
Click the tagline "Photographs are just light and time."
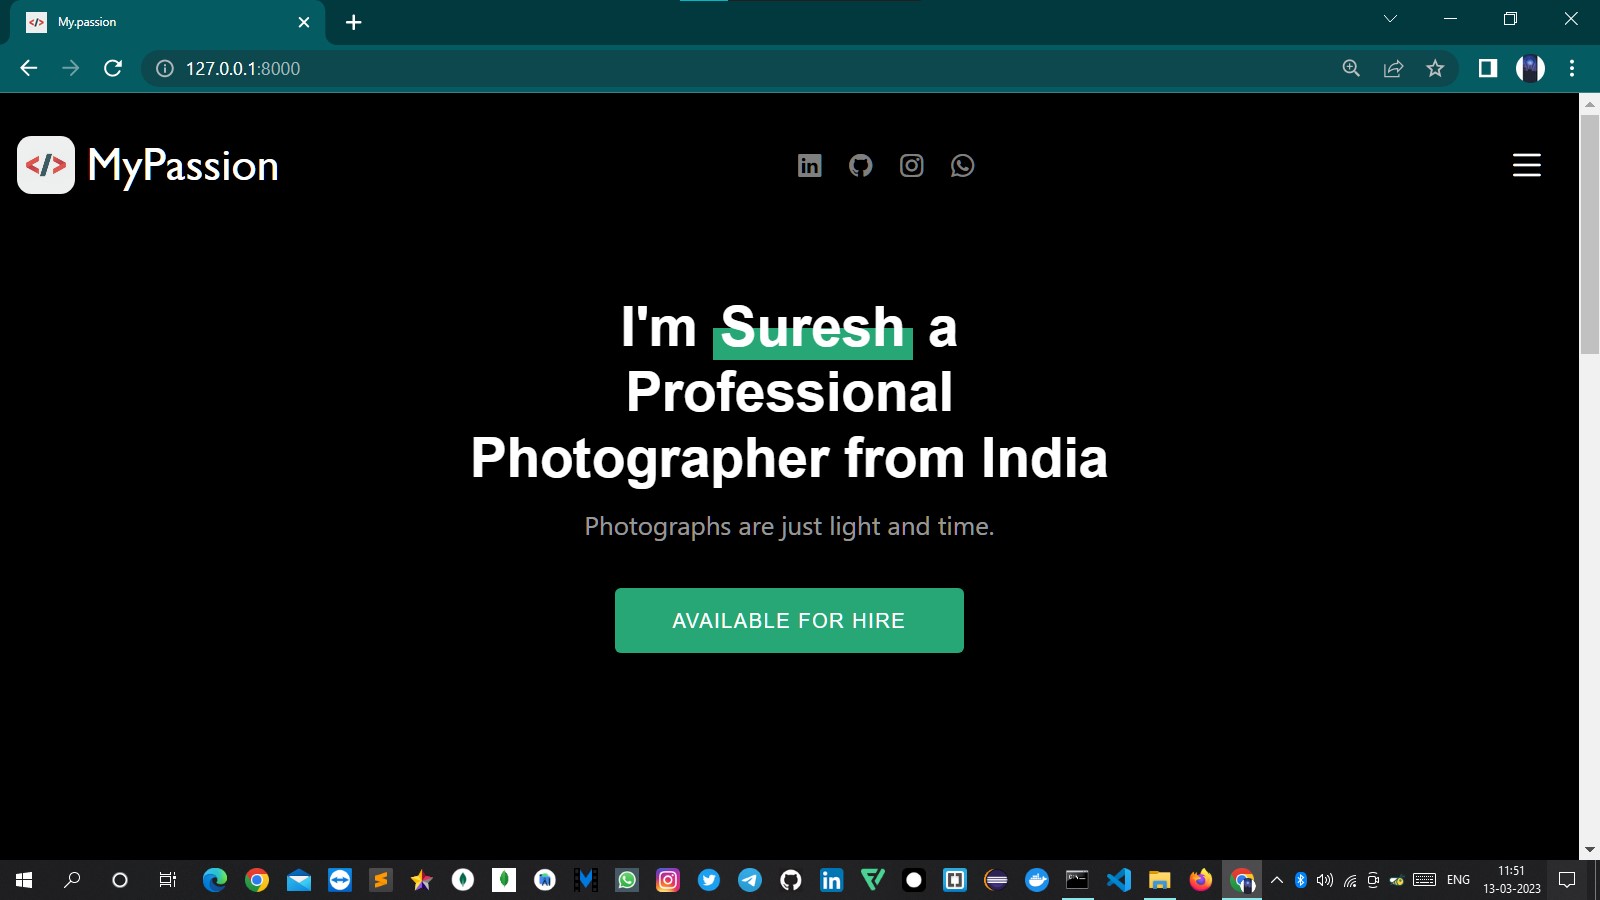(x=789, y=526)
